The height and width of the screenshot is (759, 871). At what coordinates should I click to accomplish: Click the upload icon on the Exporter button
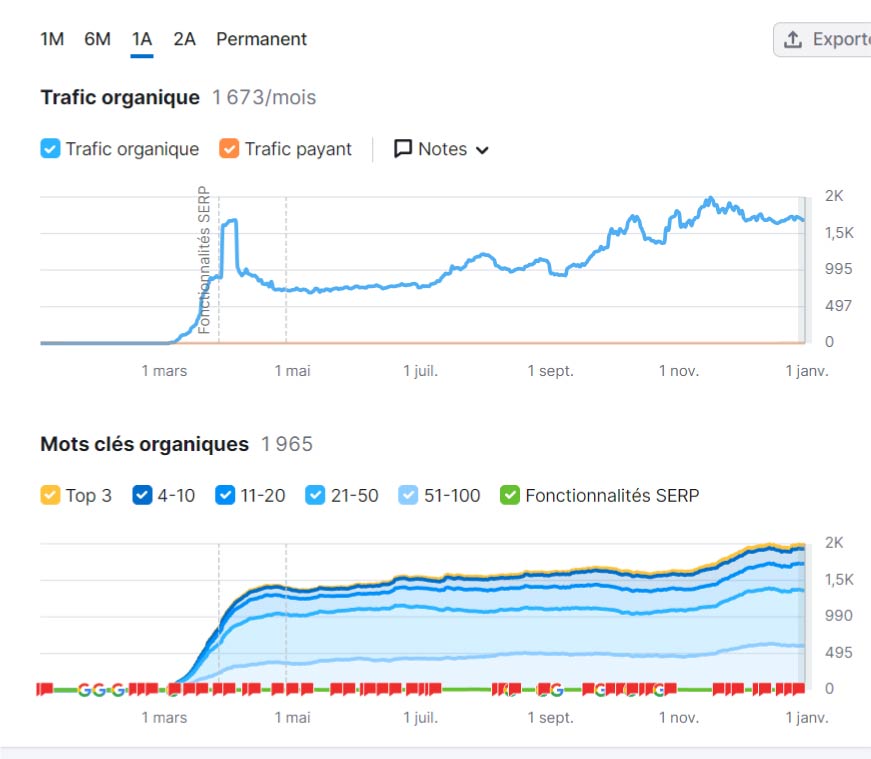pos(795,38)
